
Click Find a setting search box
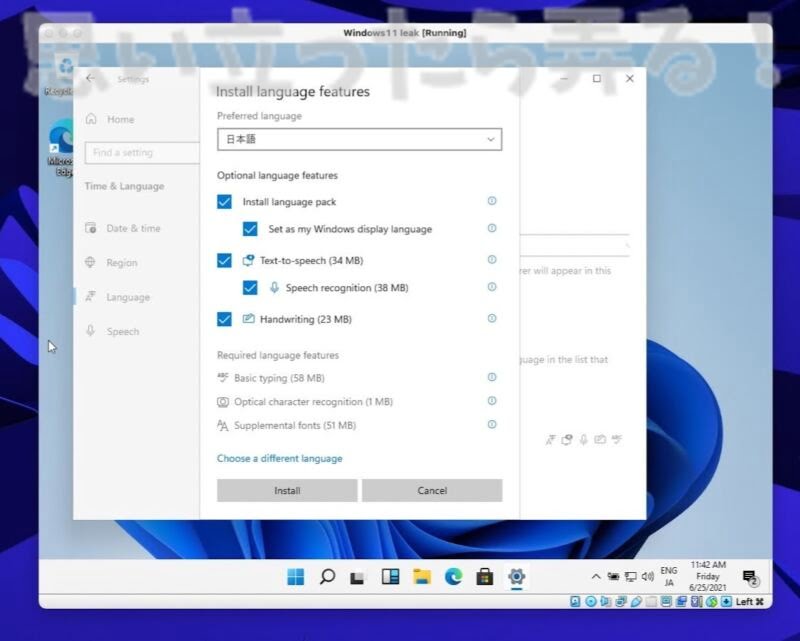142,153
